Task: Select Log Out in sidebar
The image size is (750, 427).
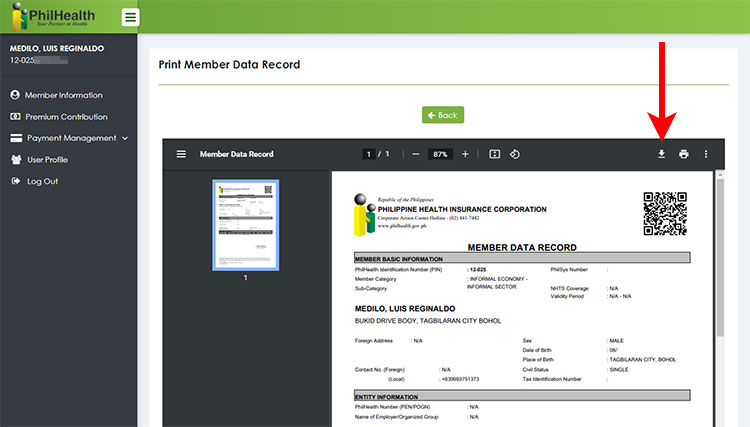Action: pos(42,181)
